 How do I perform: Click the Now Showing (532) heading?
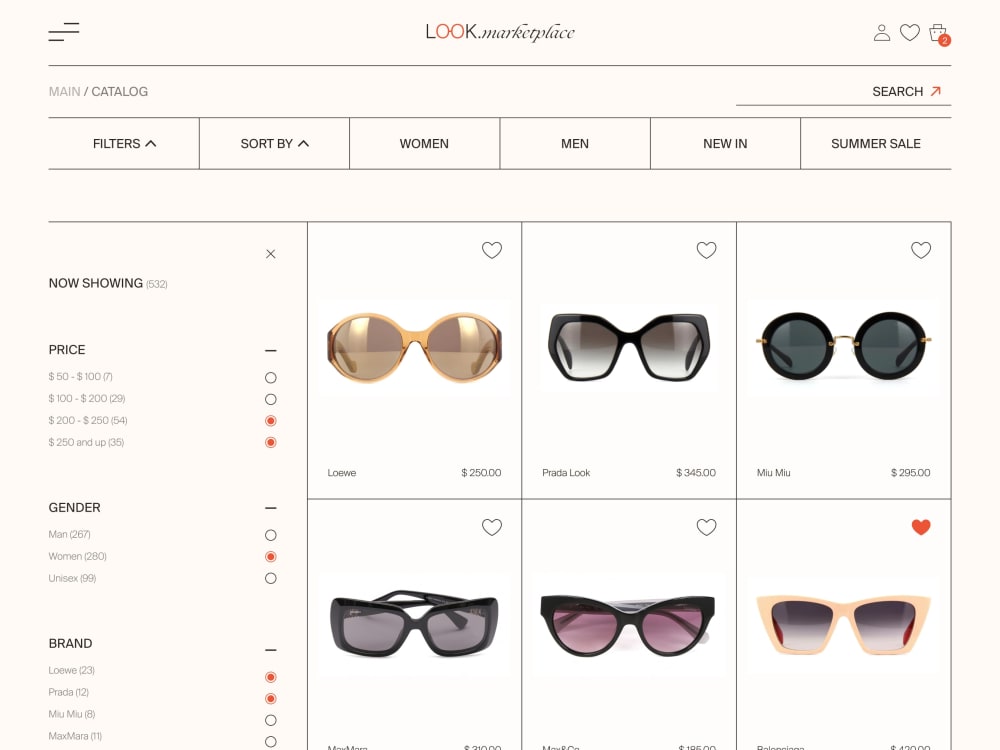pos(108,283)
